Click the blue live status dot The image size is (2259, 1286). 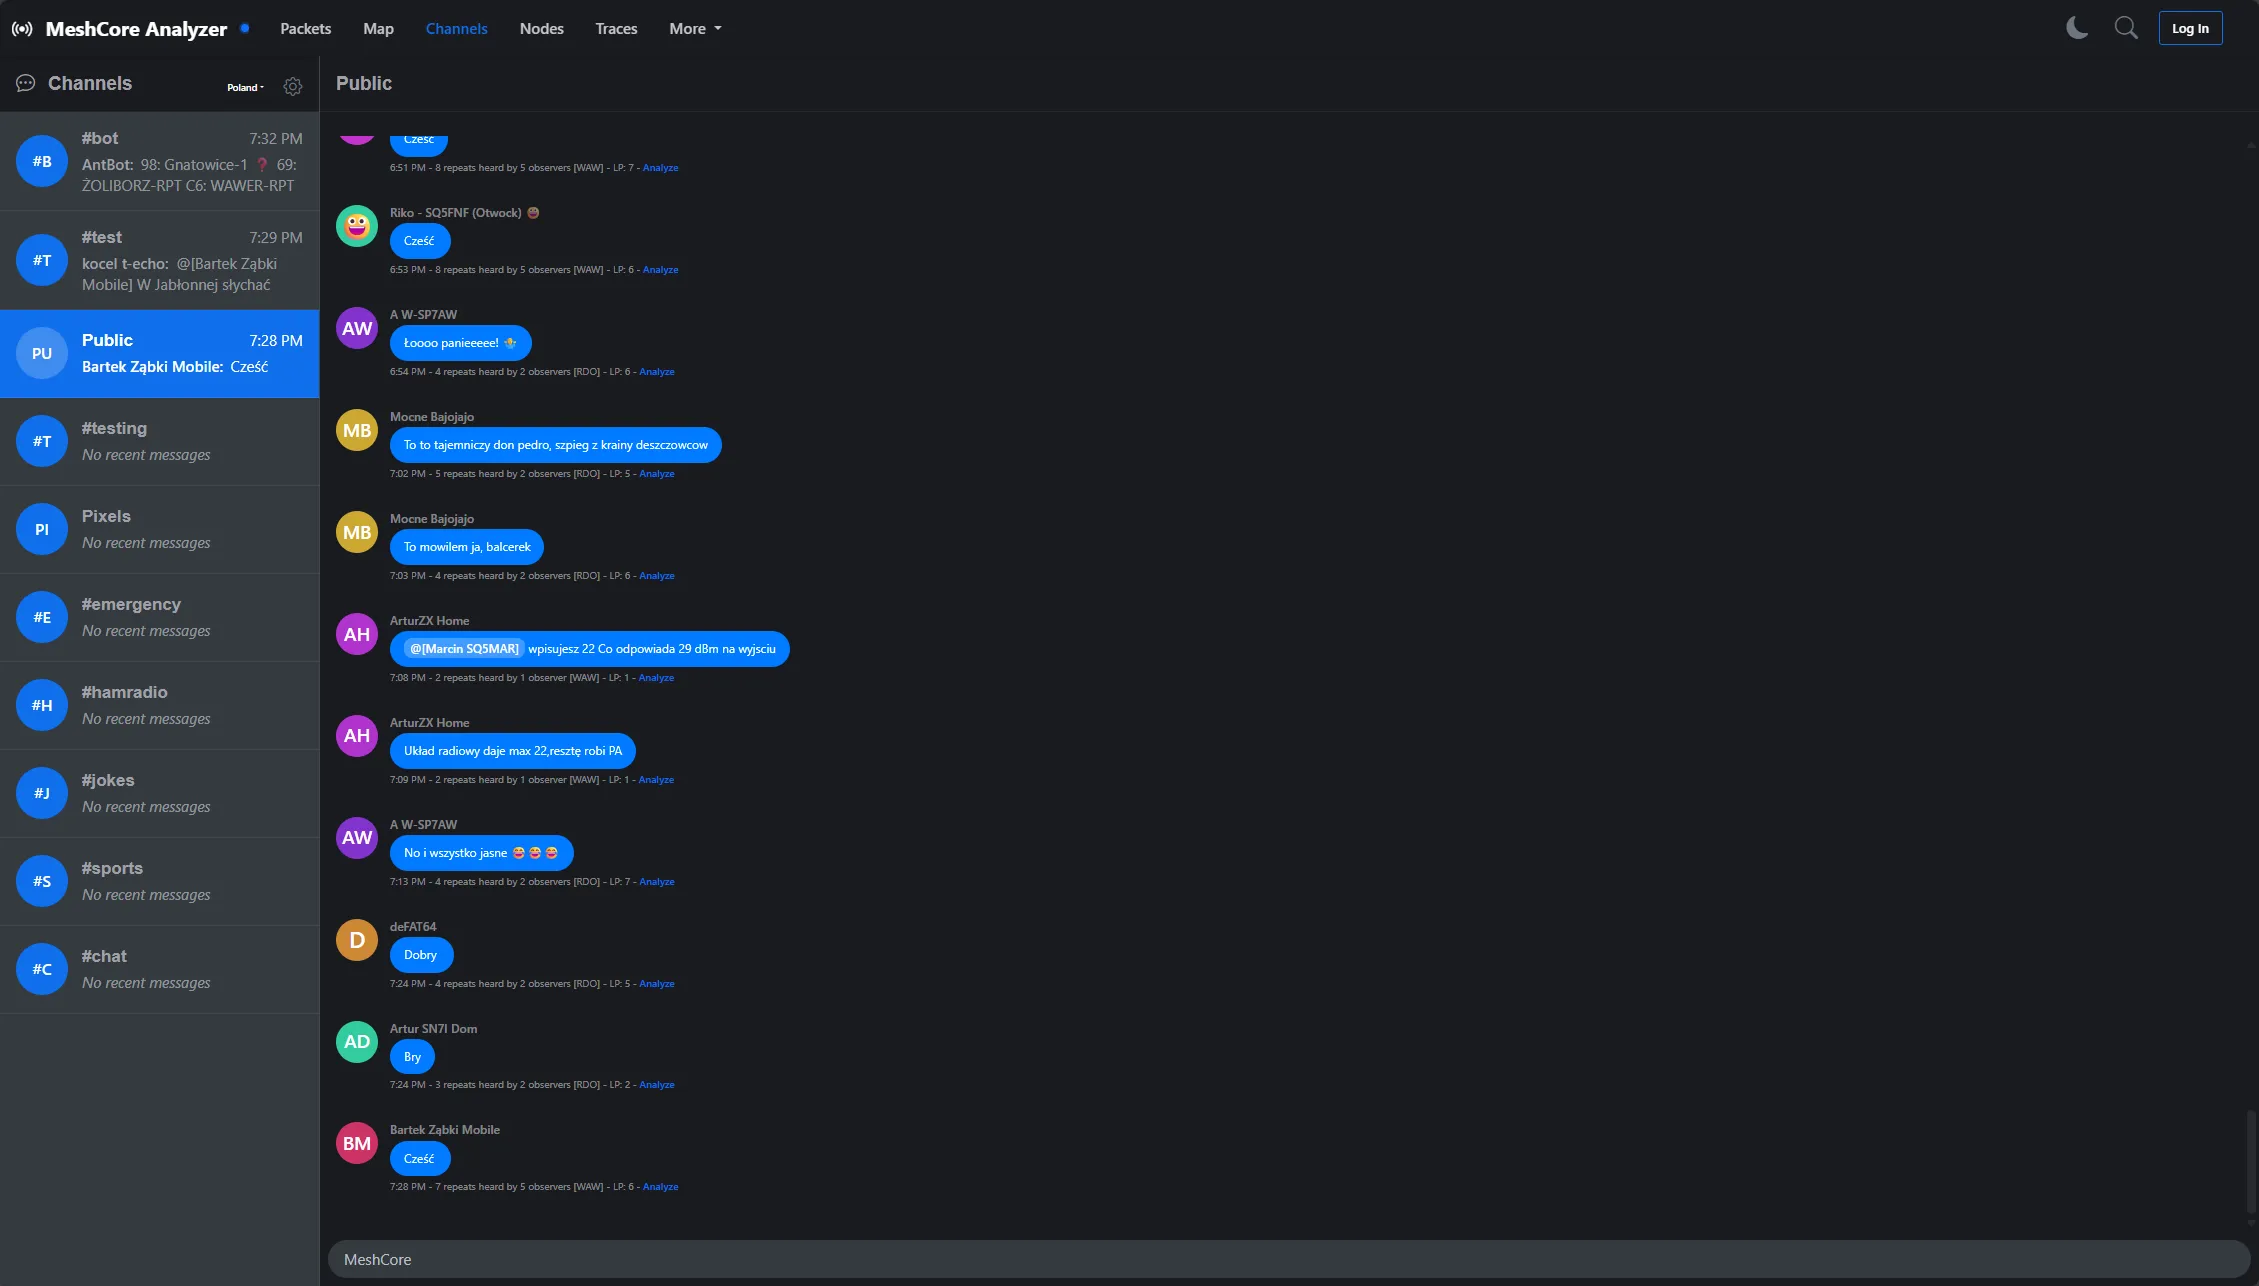[245, 28]
